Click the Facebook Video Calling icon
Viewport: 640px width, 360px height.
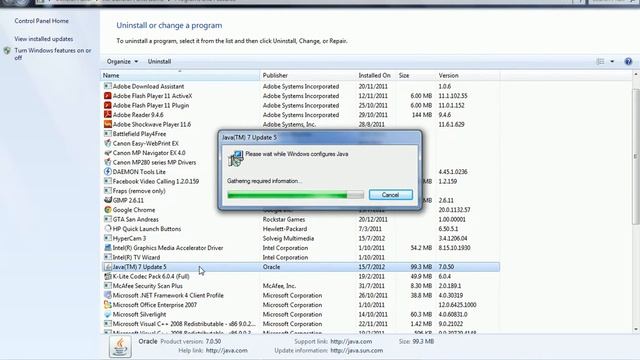(107, 181)
